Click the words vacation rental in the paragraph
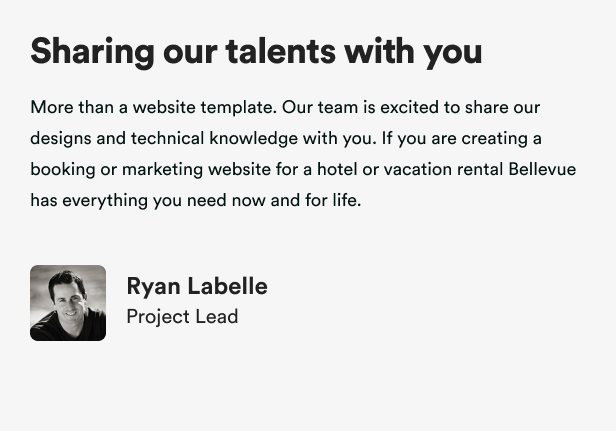This screenshot has width=616, height=431. point(444,169)
